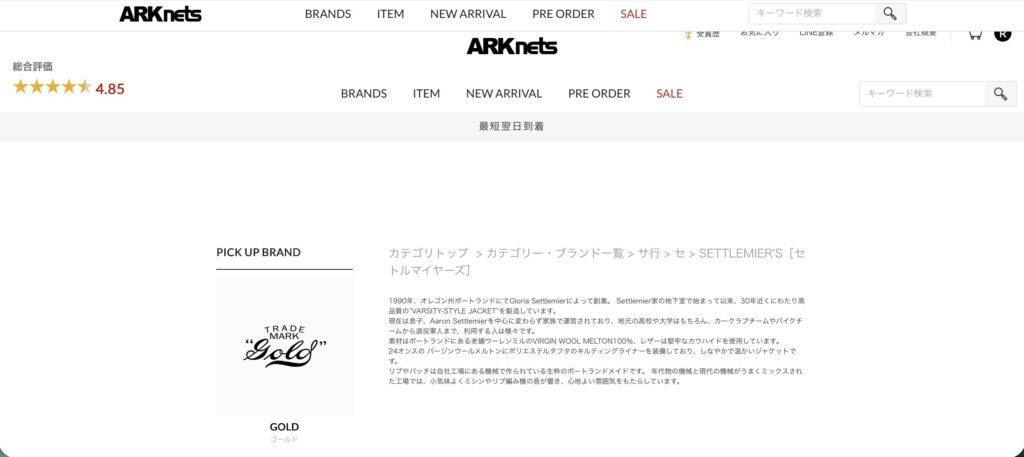Click the lower search bar magnifier icon
The width and height of the screenshot is (1024, 457).
pos(1000,94)
